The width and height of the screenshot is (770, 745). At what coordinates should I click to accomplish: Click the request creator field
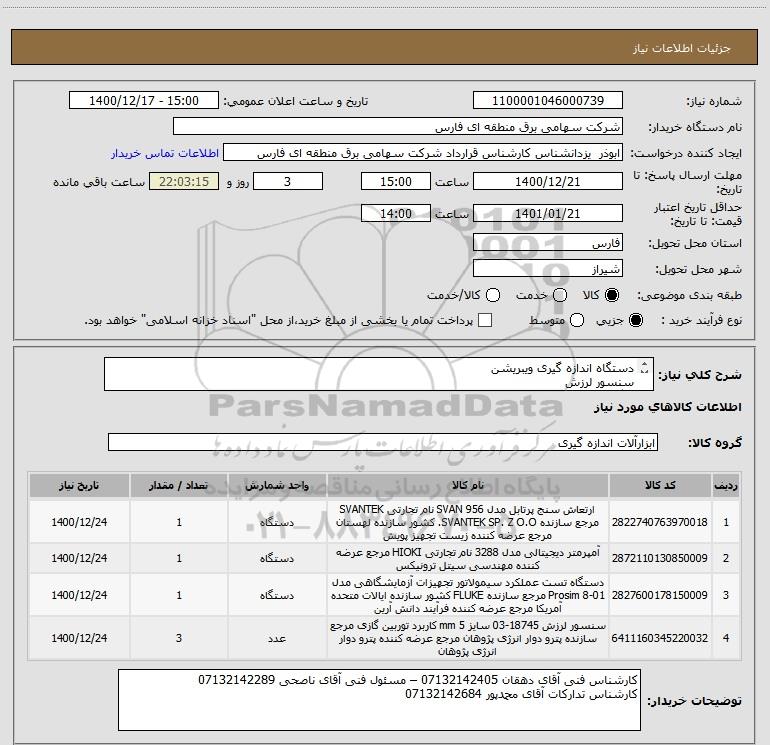[x=423, y=153]
